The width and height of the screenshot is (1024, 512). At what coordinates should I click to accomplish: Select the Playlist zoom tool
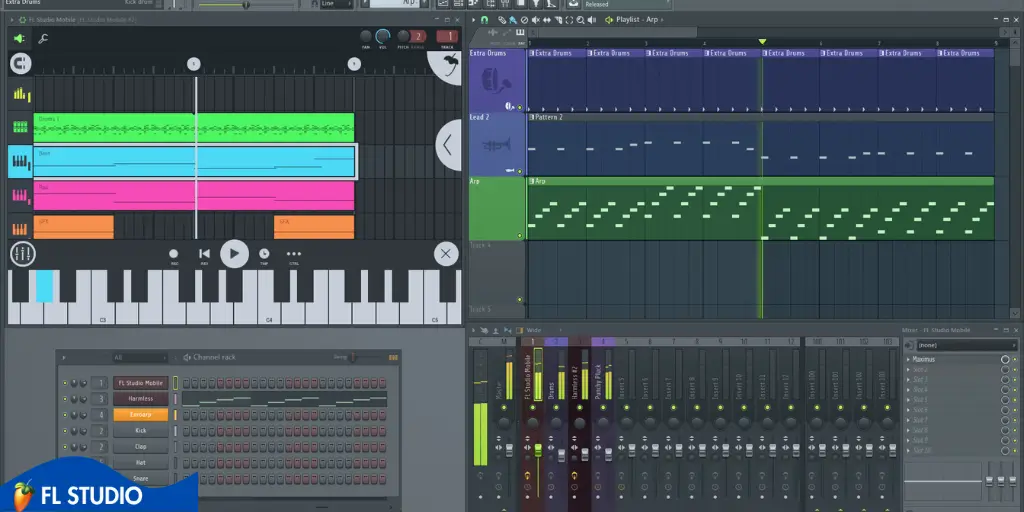pos(581,20)
